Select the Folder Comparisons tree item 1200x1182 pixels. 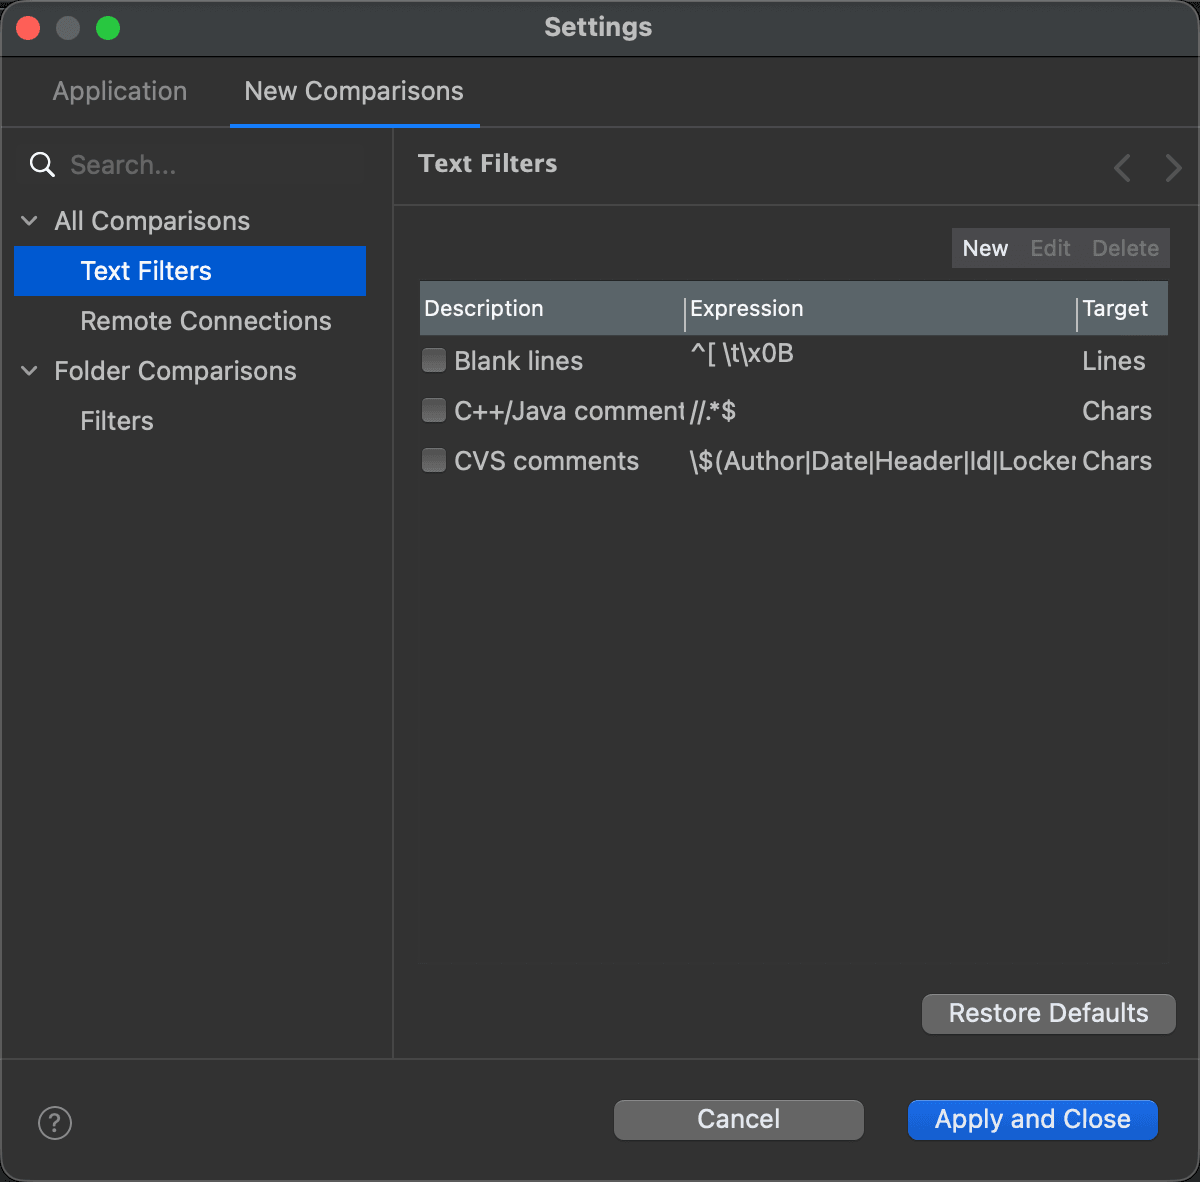175,371
